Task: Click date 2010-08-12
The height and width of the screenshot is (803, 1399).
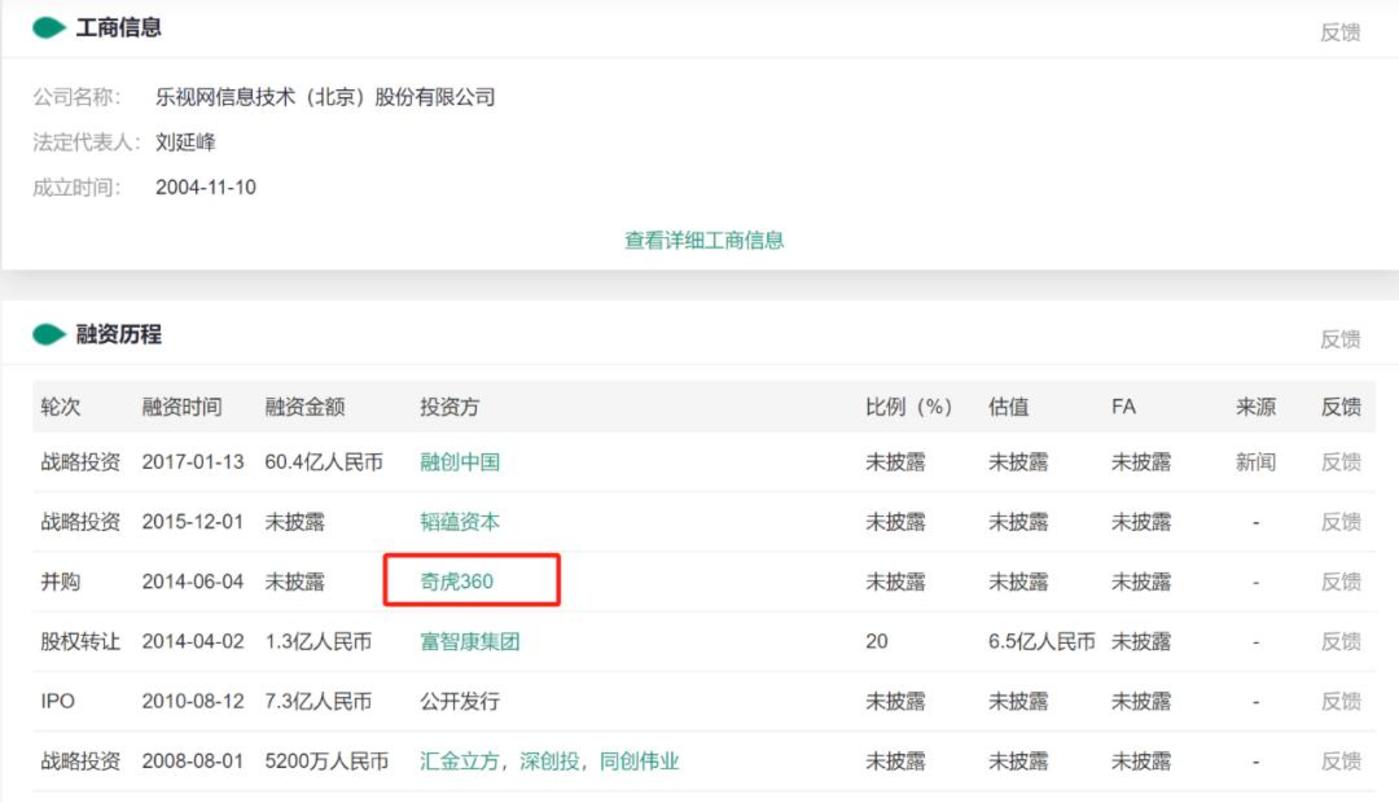Action: (x=193, y=702)
